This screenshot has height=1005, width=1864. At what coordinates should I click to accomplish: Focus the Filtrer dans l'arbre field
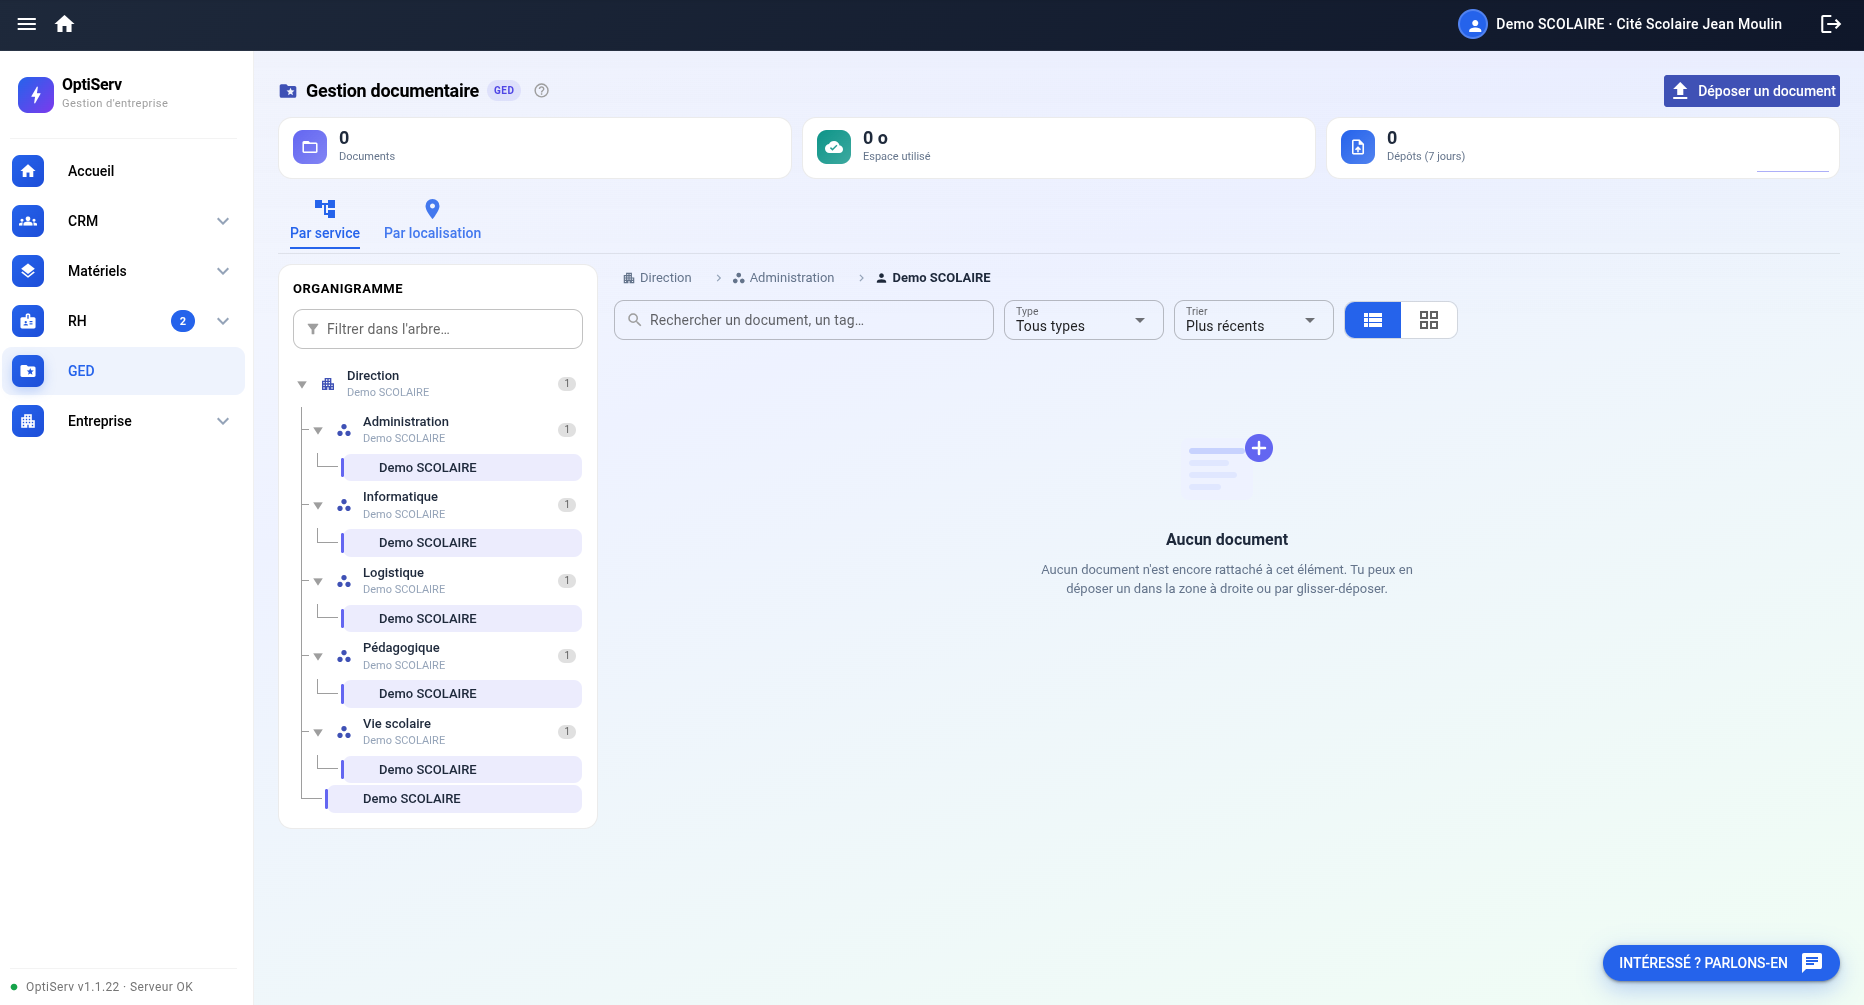pyautogui.click(x=438, y=329)
